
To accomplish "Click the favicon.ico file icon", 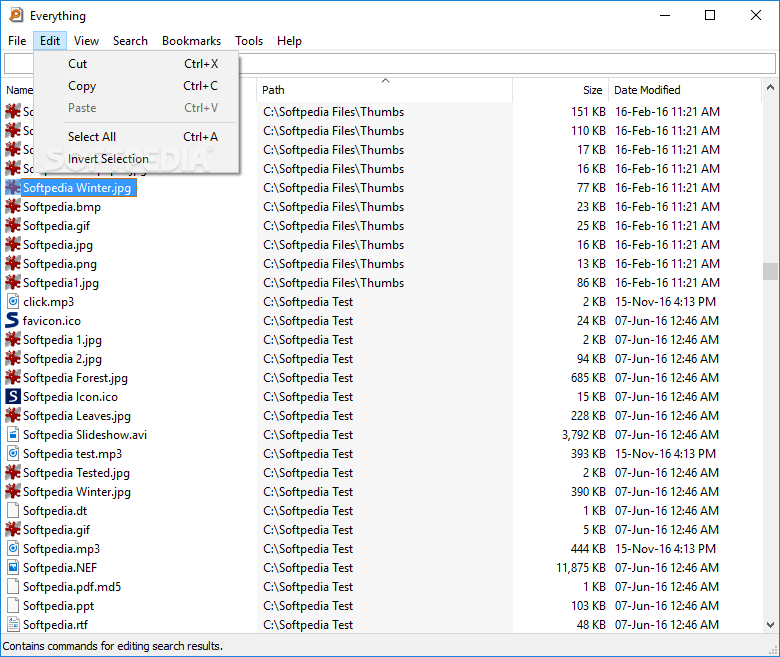I will (x=12, y=321).
